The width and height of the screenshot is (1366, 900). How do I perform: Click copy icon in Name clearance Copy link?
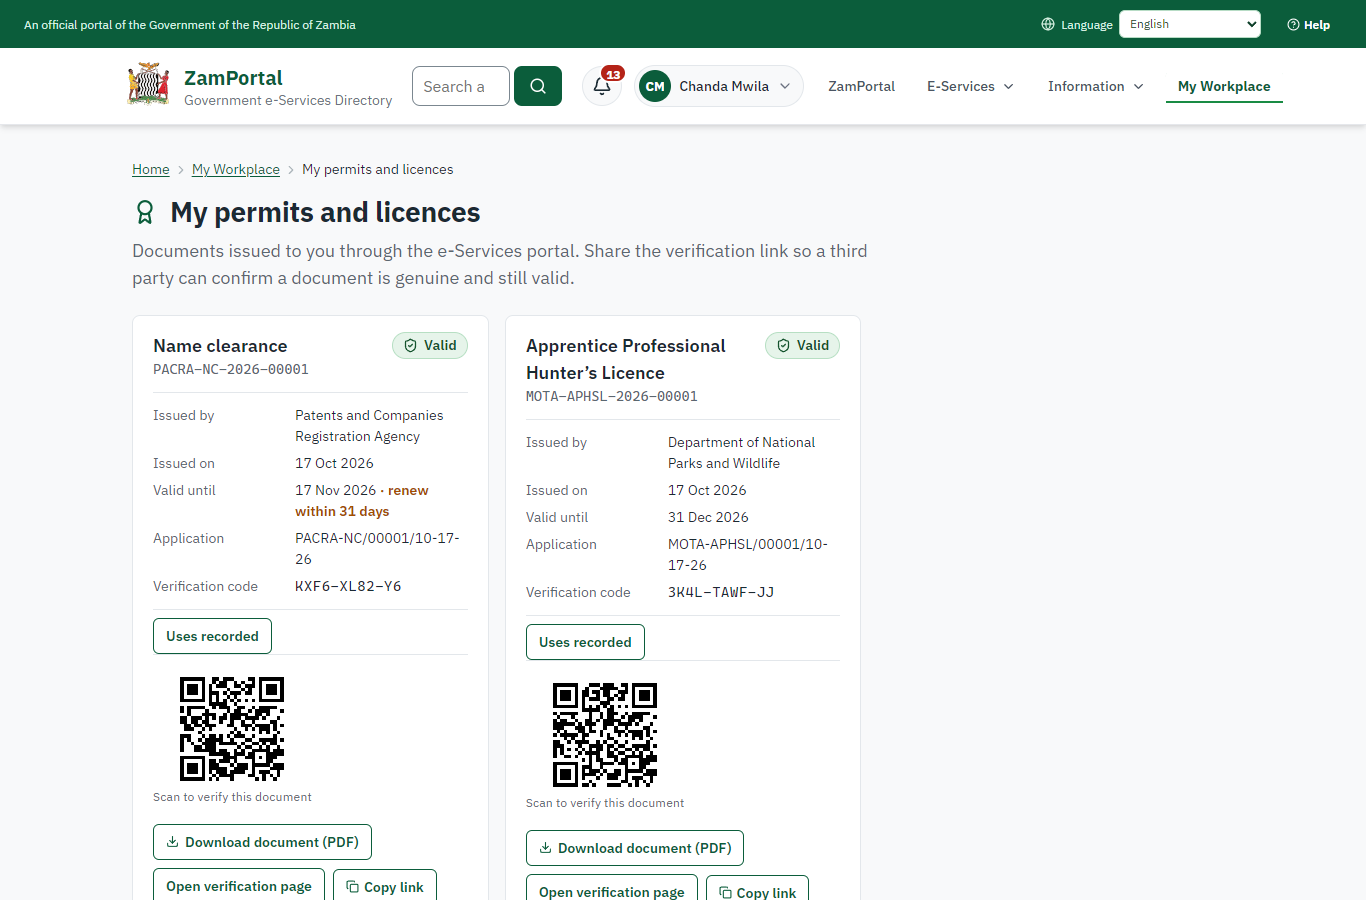[352, 886]
